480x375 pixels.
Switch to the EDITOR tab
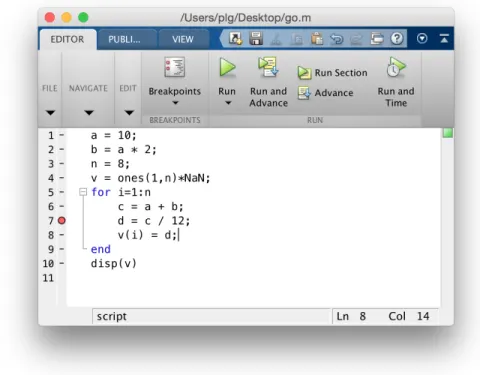pyautogui.click(x=67, y=39)
